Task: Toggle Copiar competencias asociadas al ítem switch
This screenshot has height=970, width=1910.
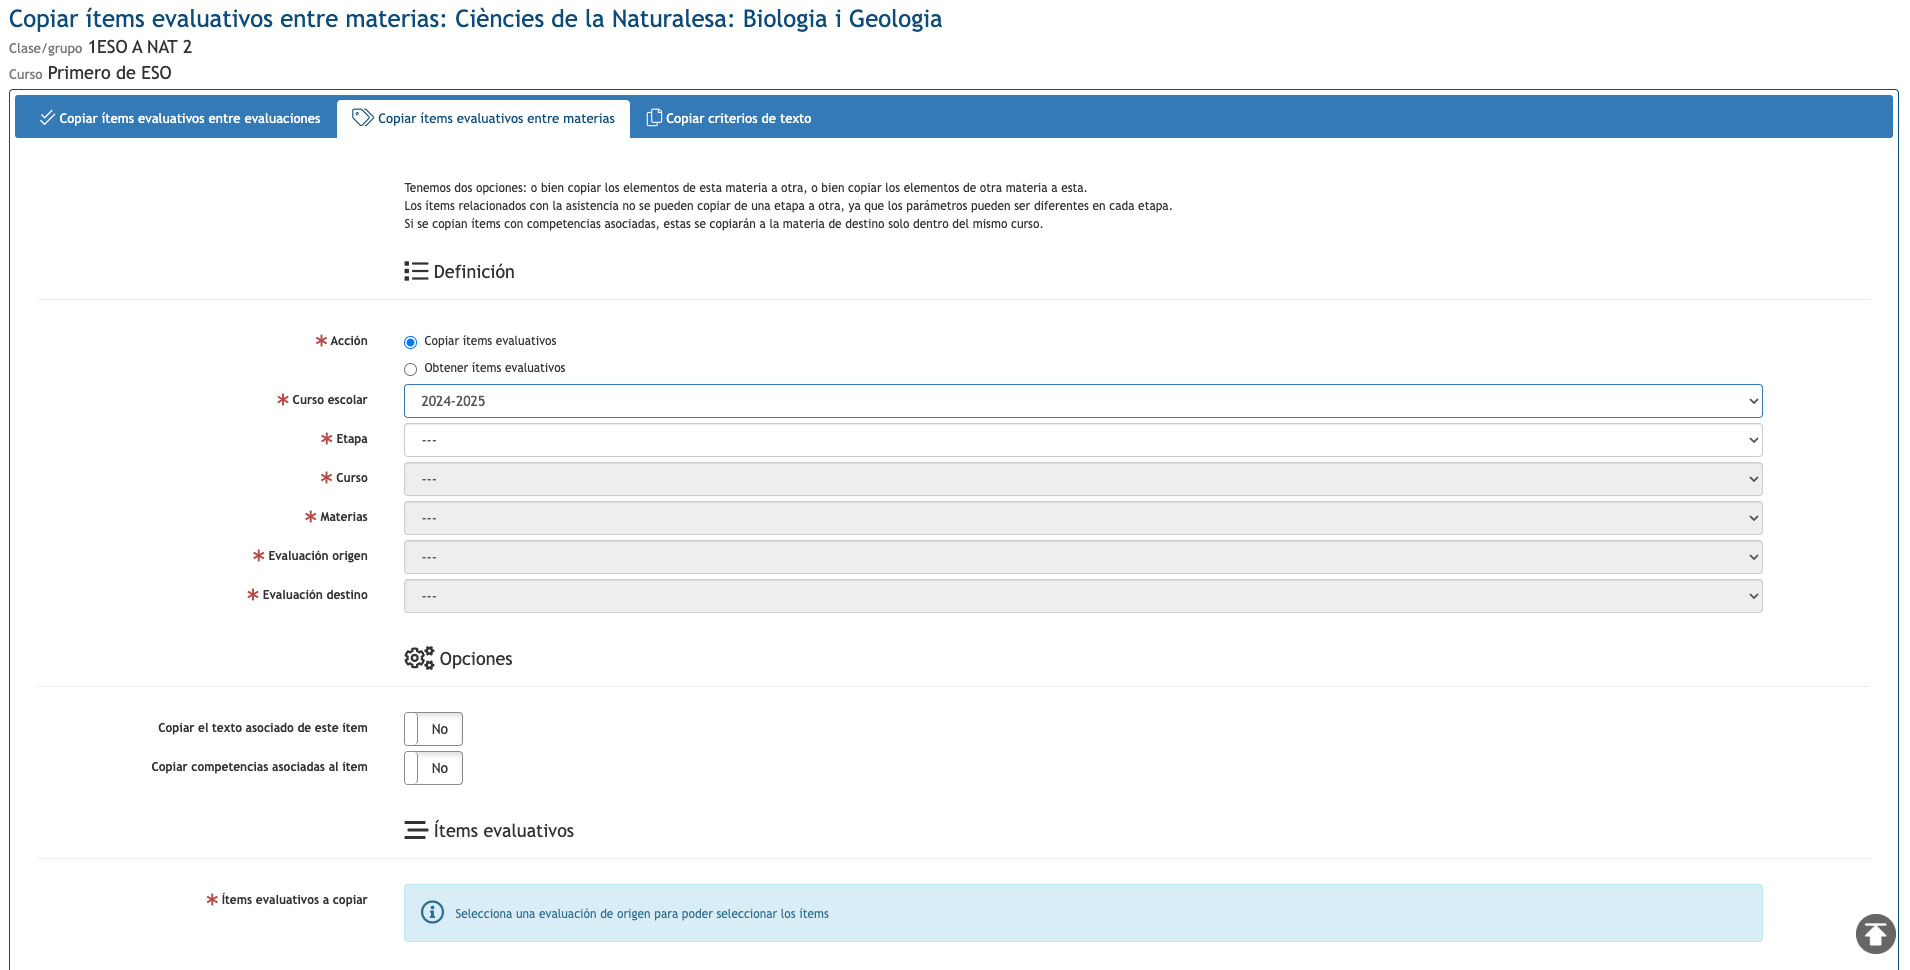Action: (433, 768)
